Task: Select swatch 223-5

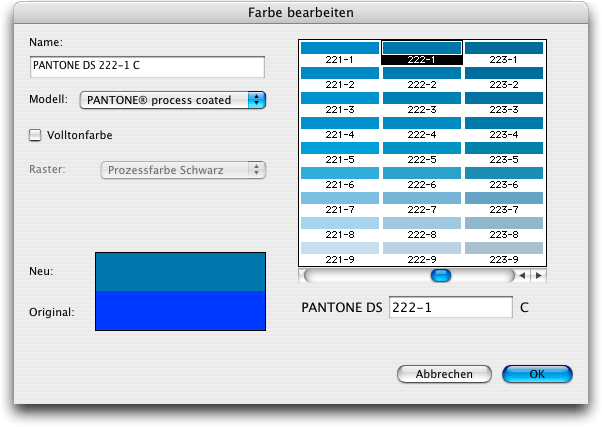Action: (x=504, y=153)
